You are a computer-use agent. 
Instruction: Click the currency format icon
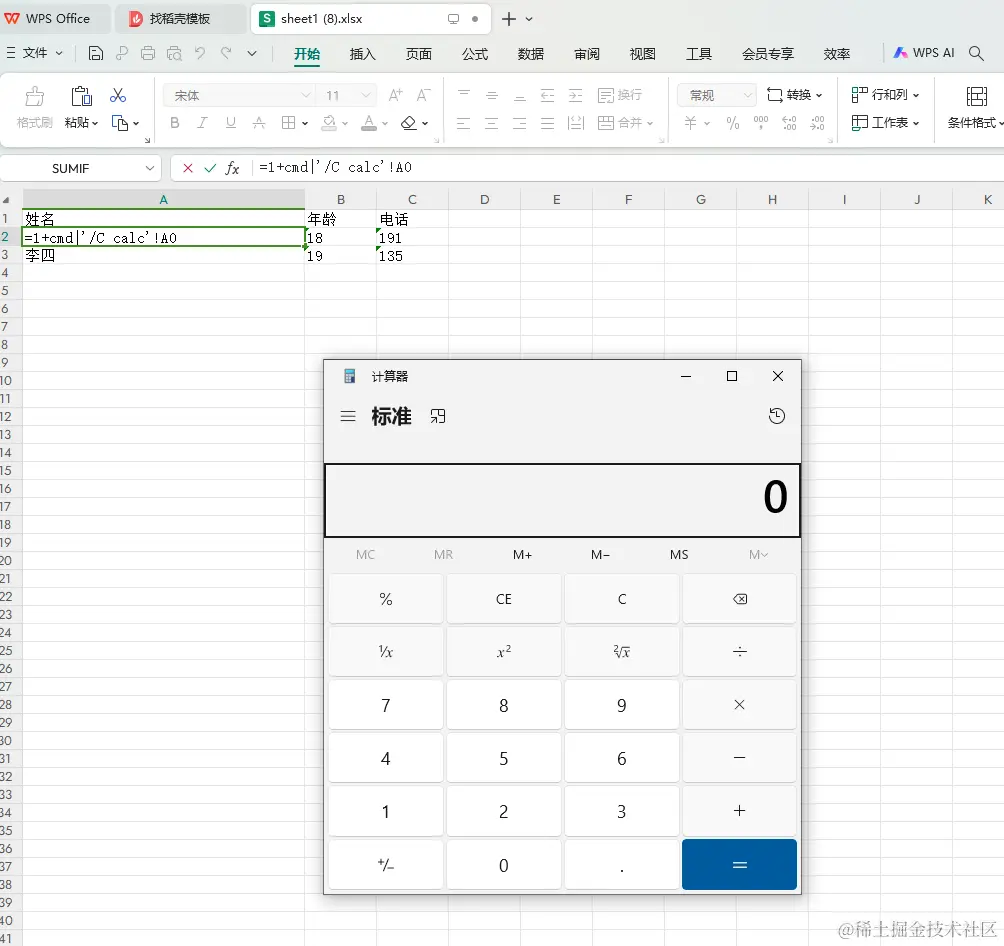[690, 122]
